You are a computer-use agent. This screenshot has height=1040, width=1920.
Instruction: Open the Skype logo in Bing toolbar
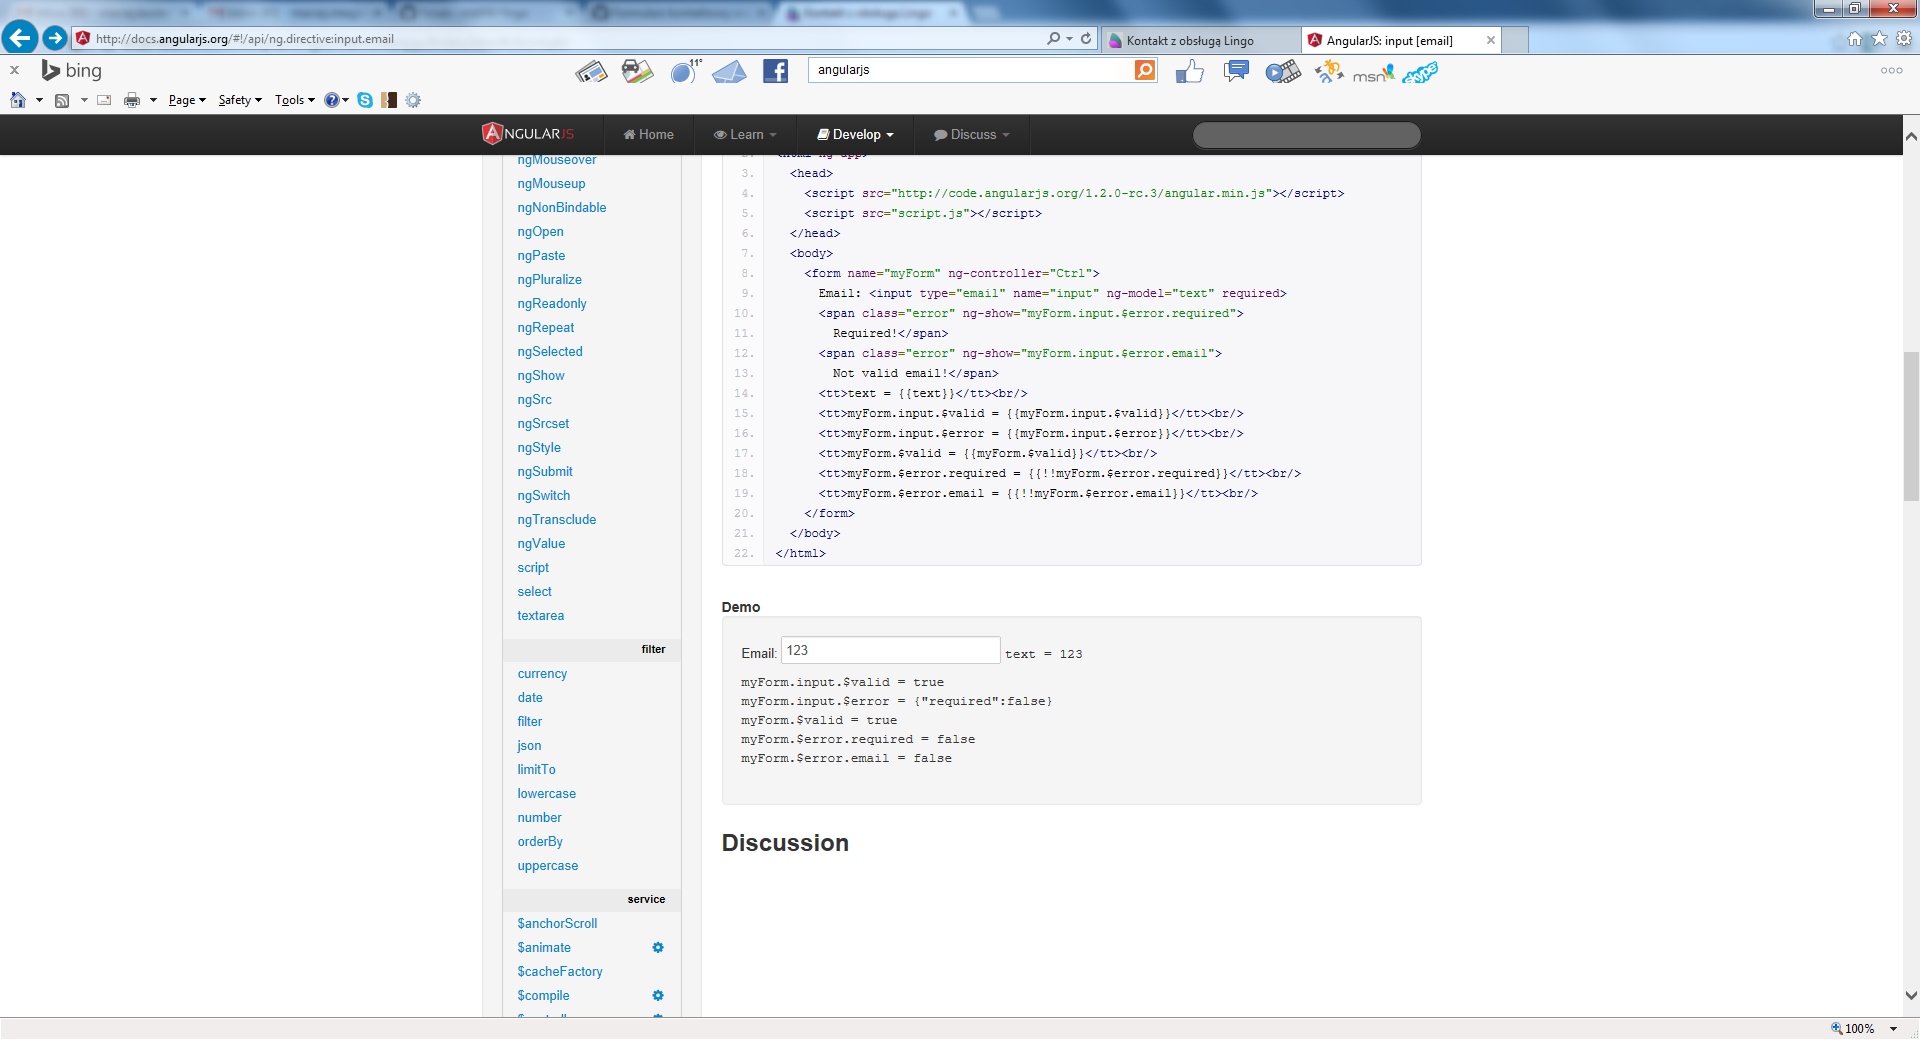pos(1420,73)
